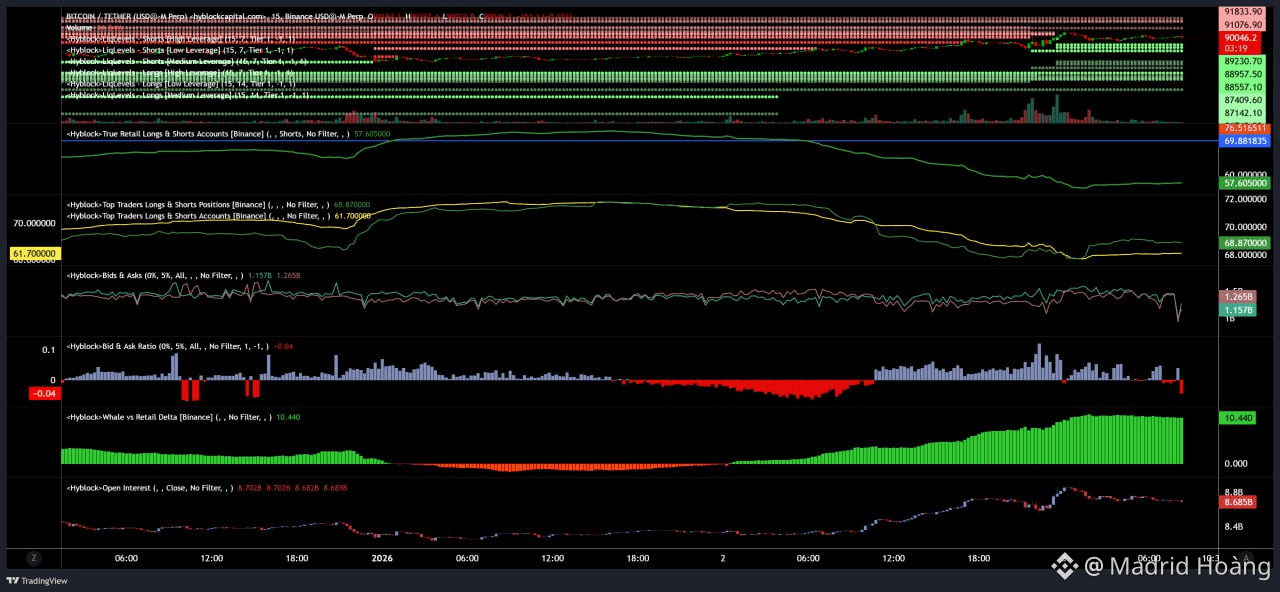The height and width of the screenshot is (592, 1280).
Task: Click the 8.4B open interest axis tick
Action: 1235,527
